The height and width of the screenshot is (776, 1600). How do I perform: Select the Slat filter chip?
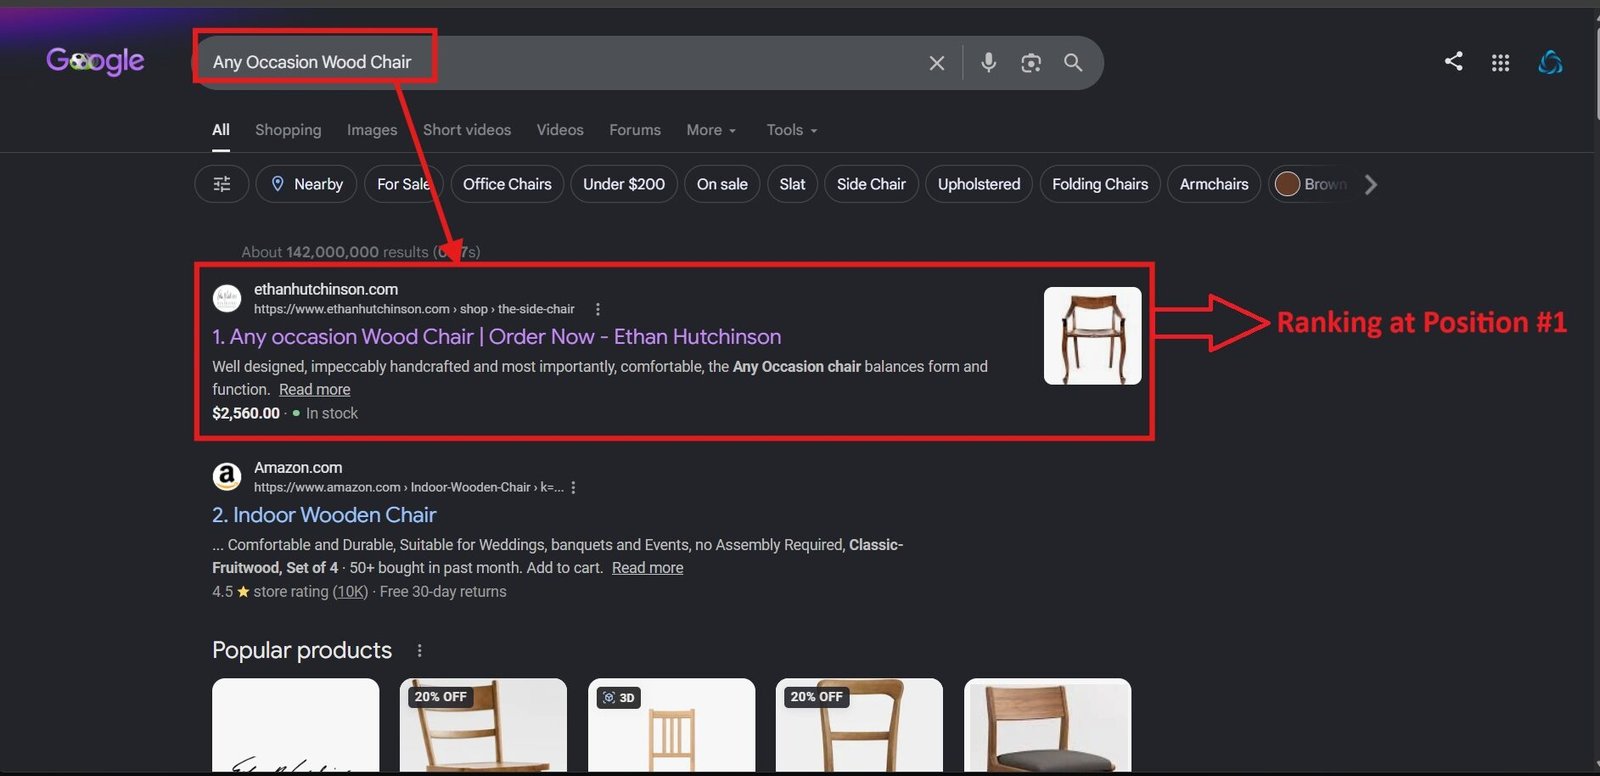point(792,184)
